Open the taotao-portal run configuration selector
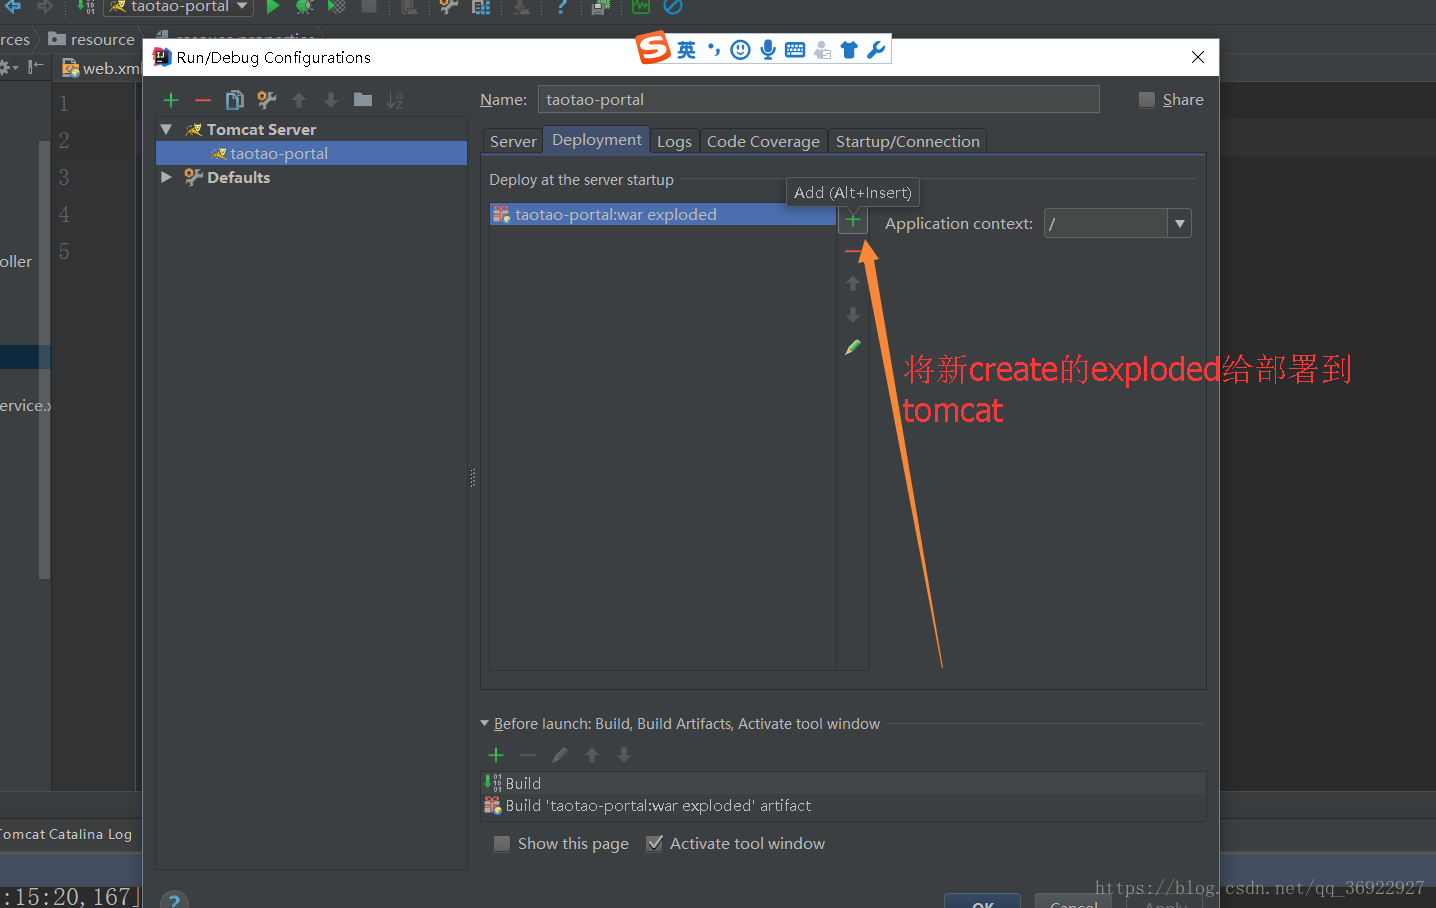Viewport: 1436px width, 908px height. [x=179, y=6]
